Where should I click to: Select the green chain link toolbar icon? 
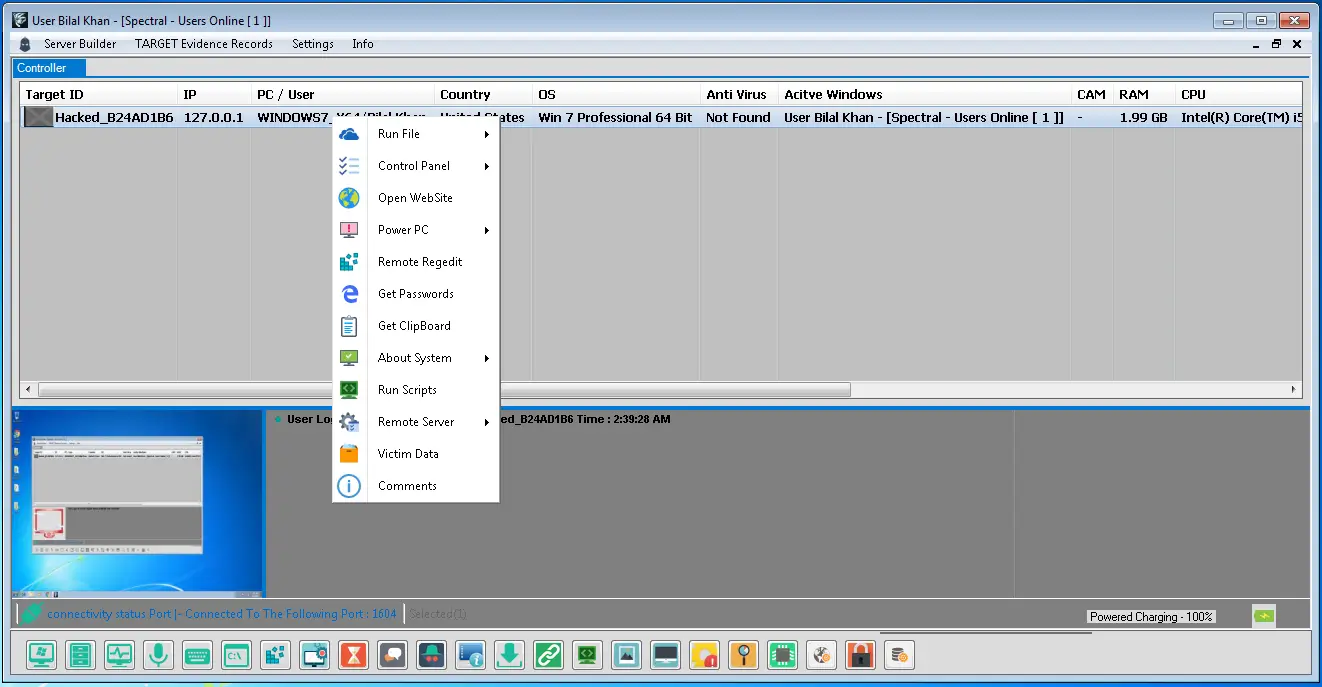(548, 655)
